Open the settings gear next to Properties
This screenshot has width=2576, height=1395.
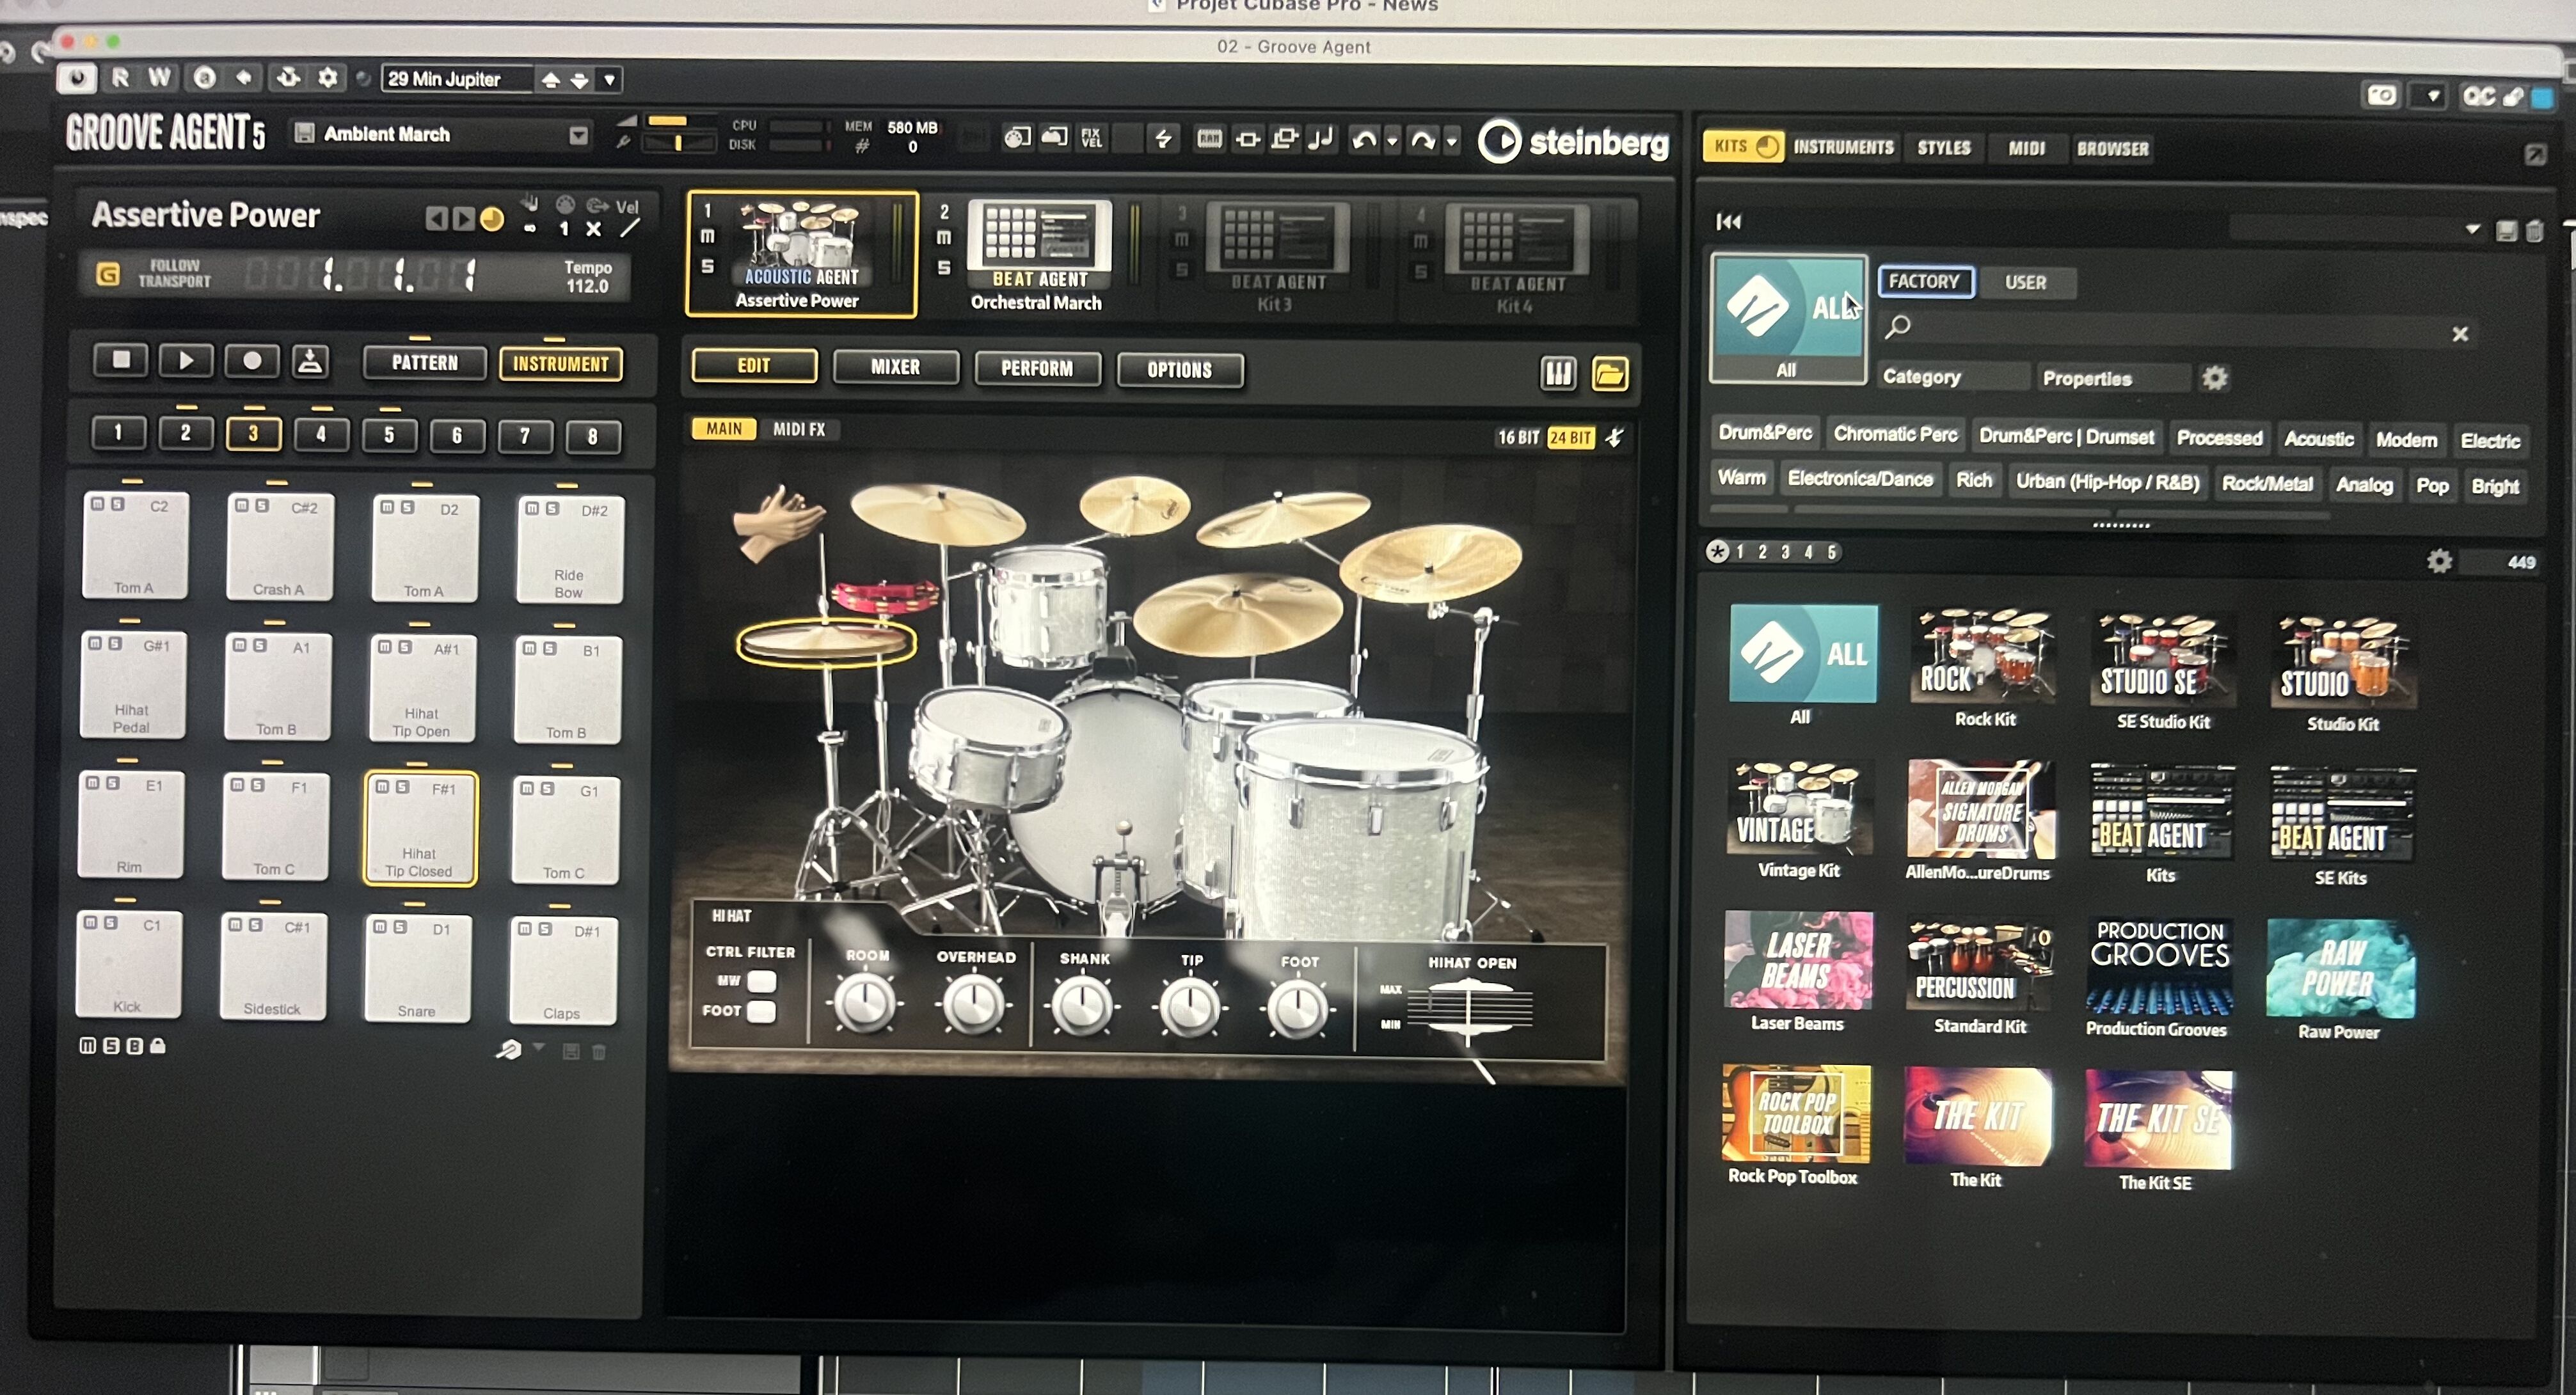click(2215, 377)
